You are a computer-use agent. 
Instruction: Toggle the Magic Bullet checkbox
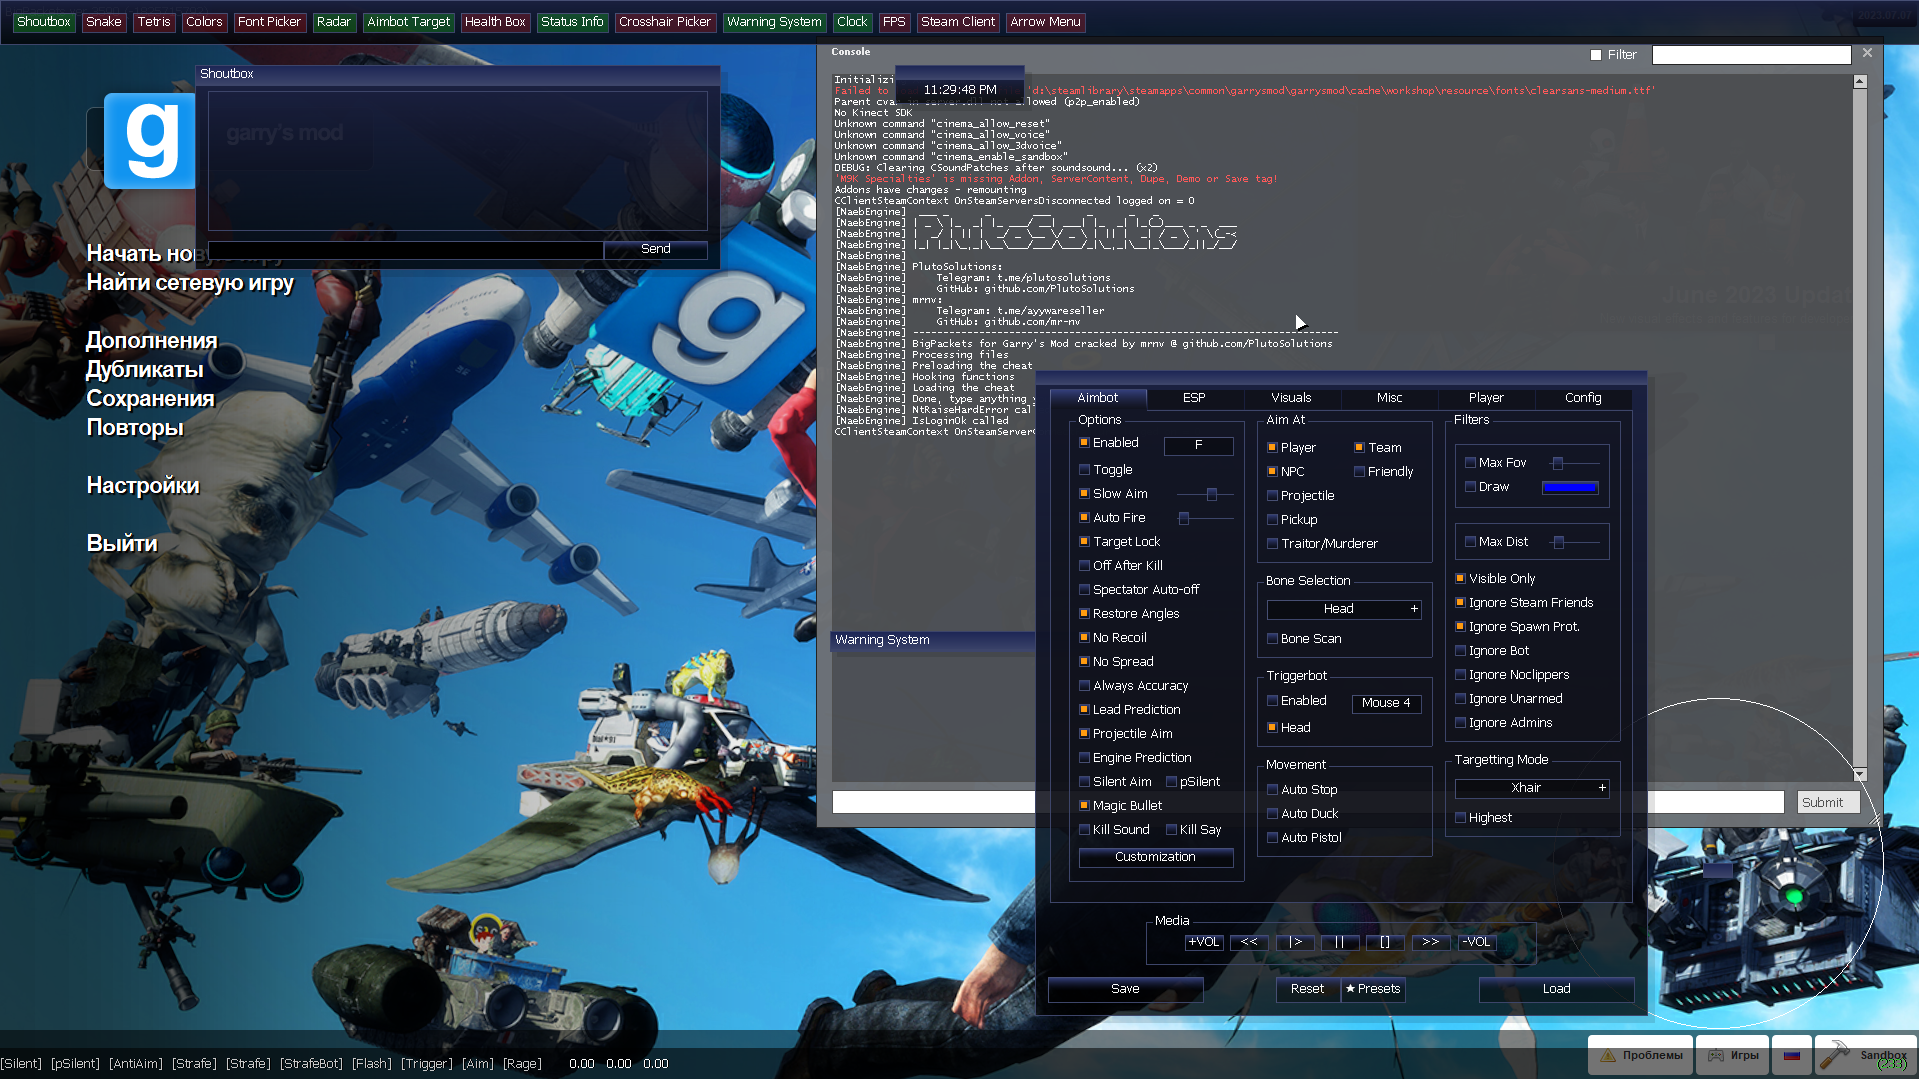[x=1084, y=805]
